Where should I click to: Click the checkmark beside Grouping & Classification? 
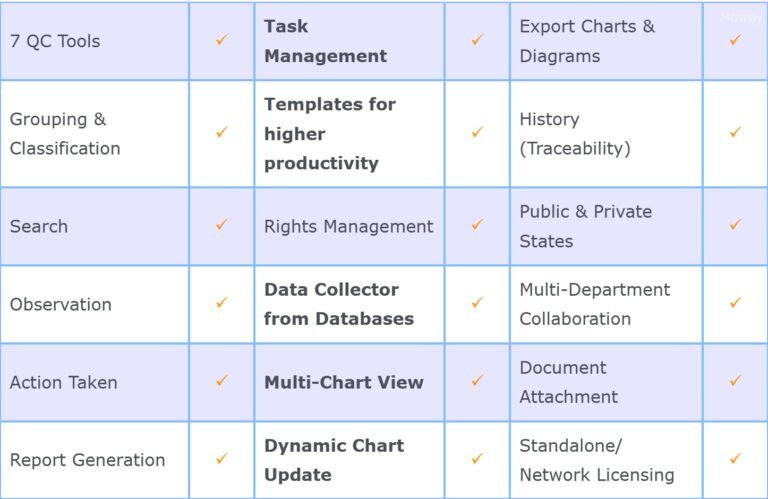coord(221,132)
